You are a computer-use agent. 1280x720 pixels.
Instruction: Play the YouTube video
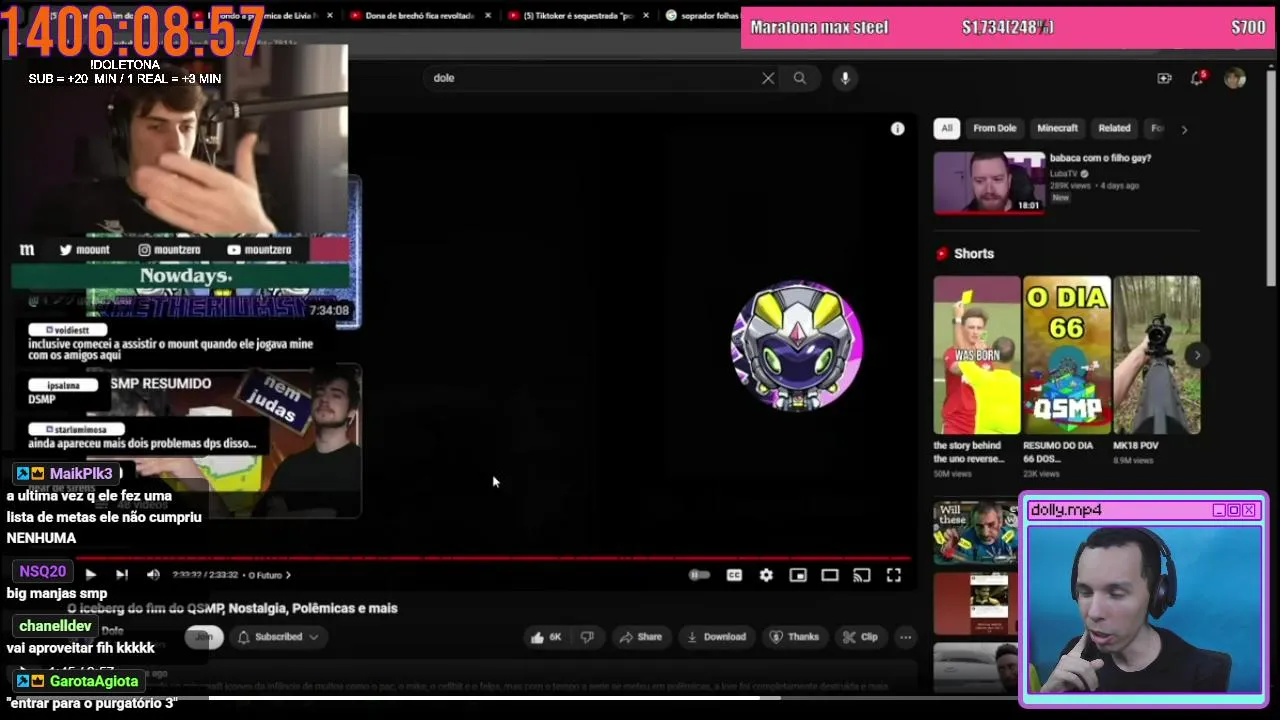click(x=90, y=575)
